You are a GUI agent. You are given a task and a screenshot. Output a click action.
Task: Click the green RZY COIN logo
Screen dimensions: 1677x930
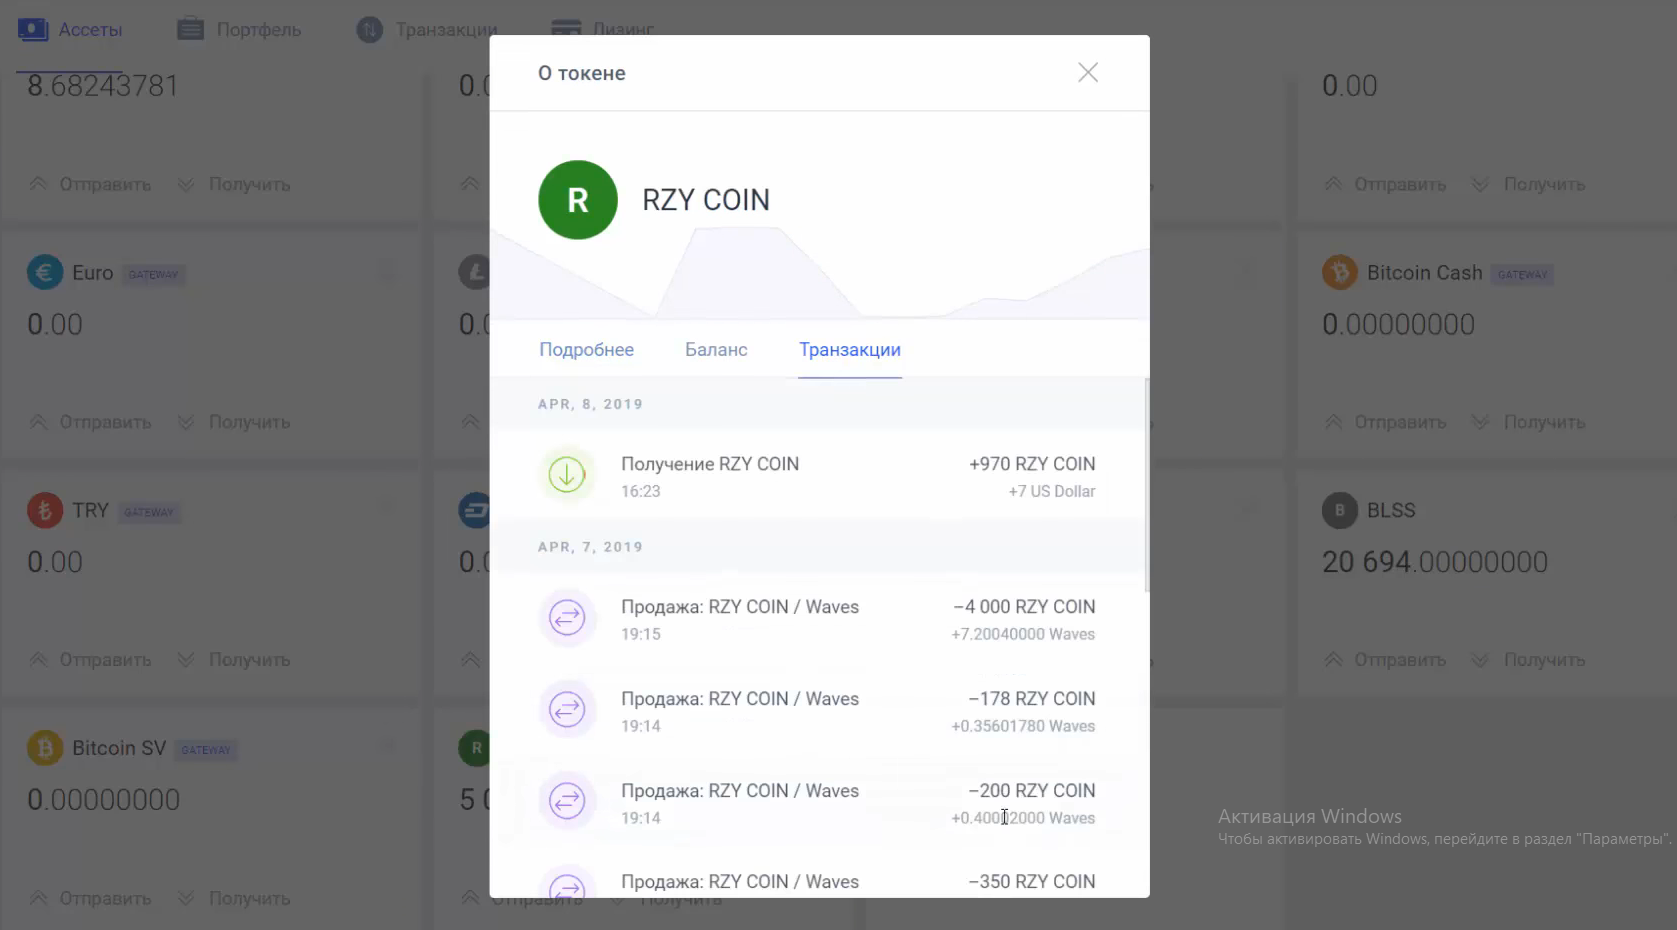[578, 200]
